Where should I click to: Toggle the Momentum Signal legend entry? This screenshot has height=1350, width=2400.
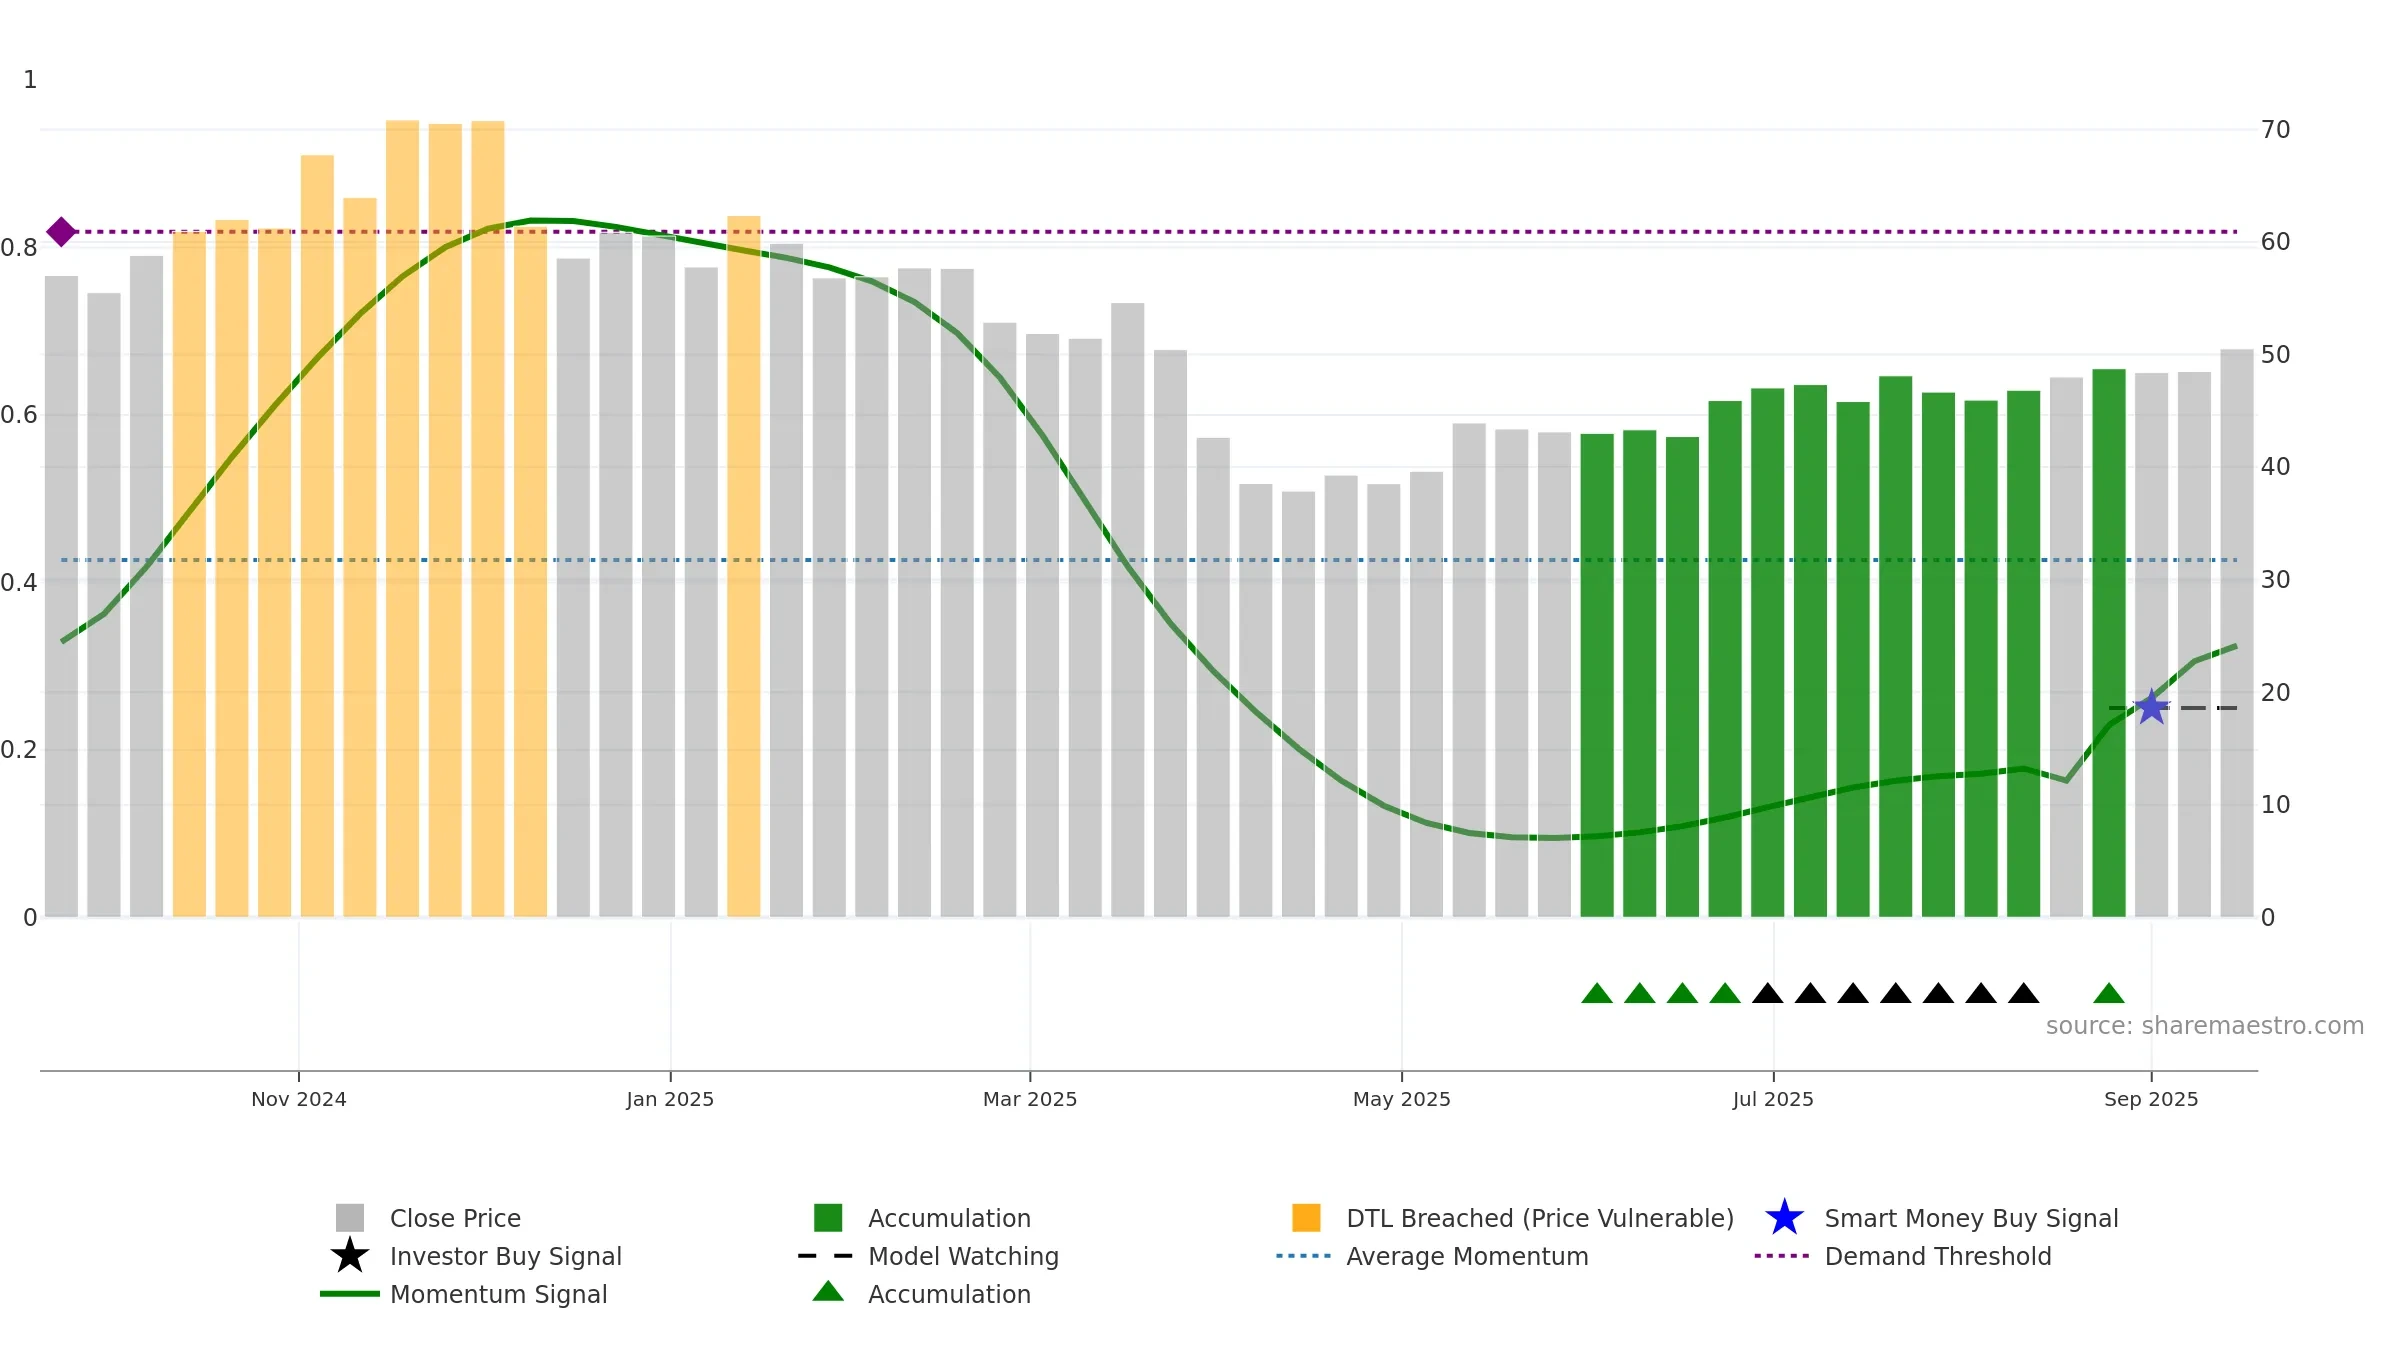point(464,1294)
